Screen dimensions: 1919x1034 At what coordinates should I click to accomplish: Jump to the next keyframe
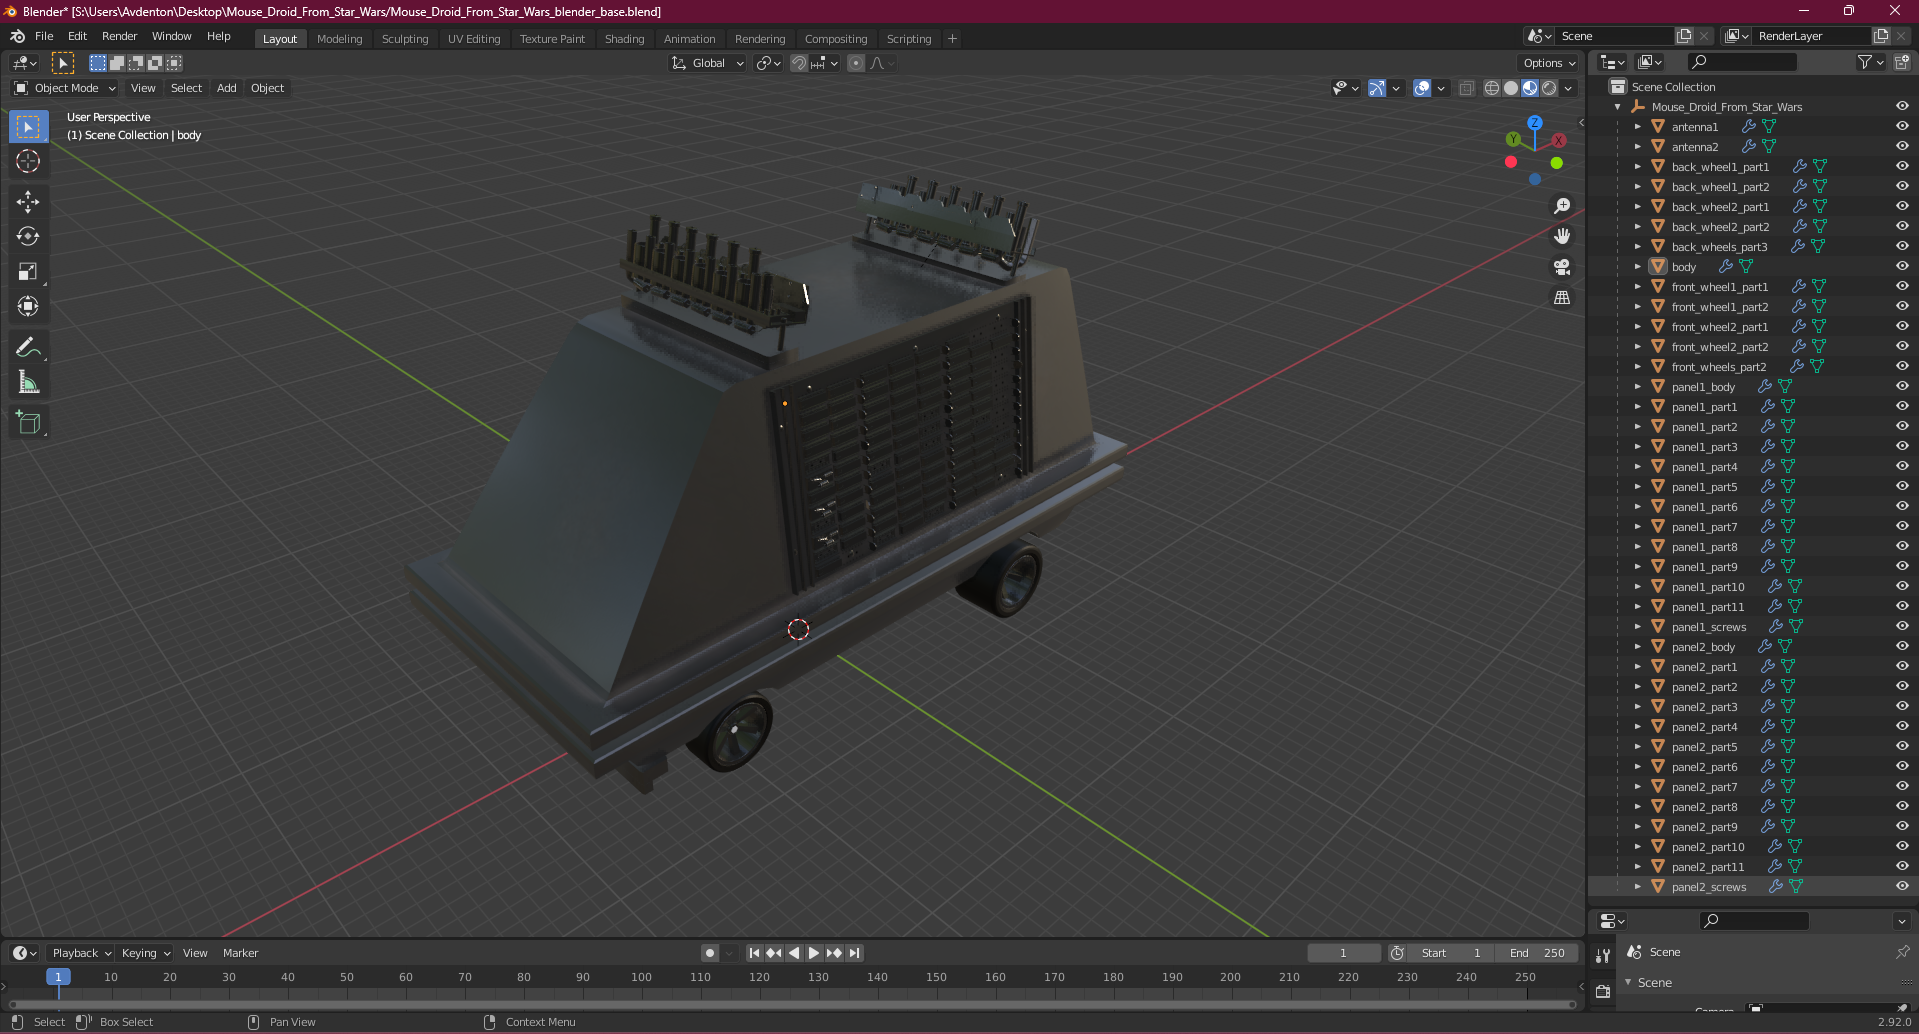(834, 953)
